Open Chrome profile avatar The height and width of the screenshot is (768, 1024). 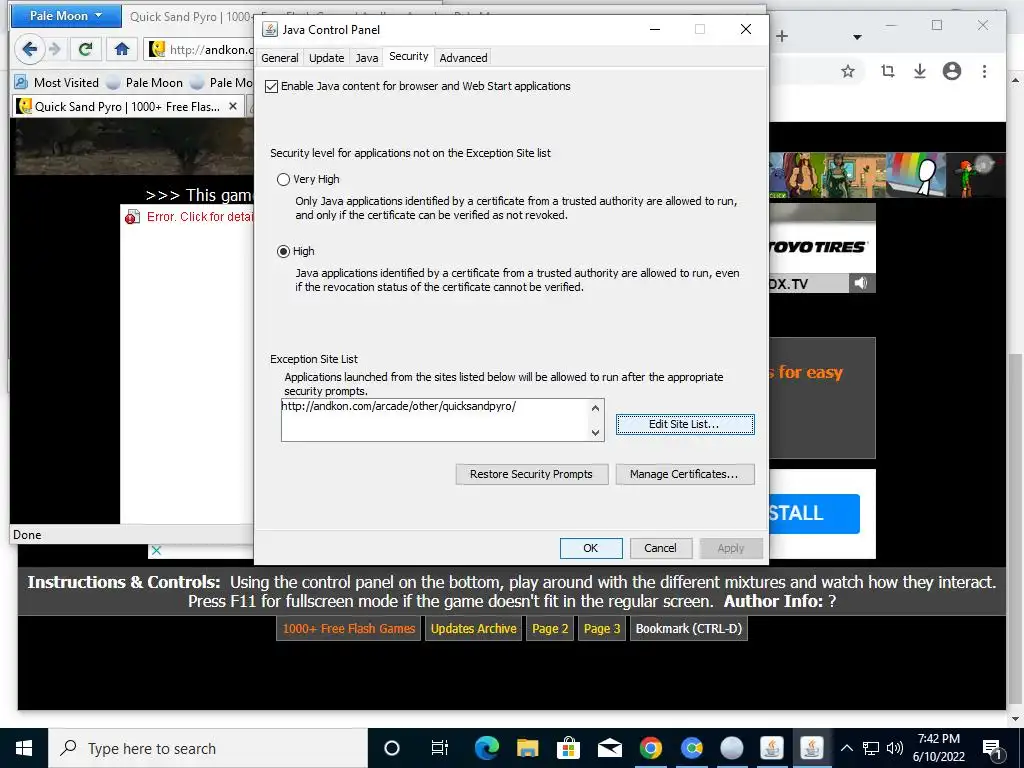(x=952, y=71)
